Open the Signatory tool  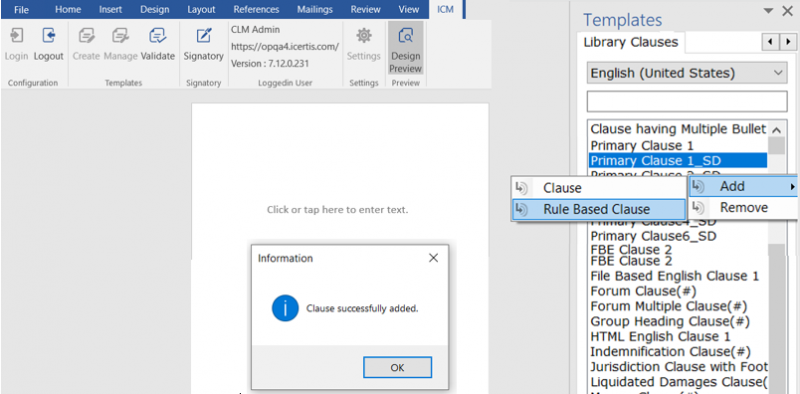(204, 36)
